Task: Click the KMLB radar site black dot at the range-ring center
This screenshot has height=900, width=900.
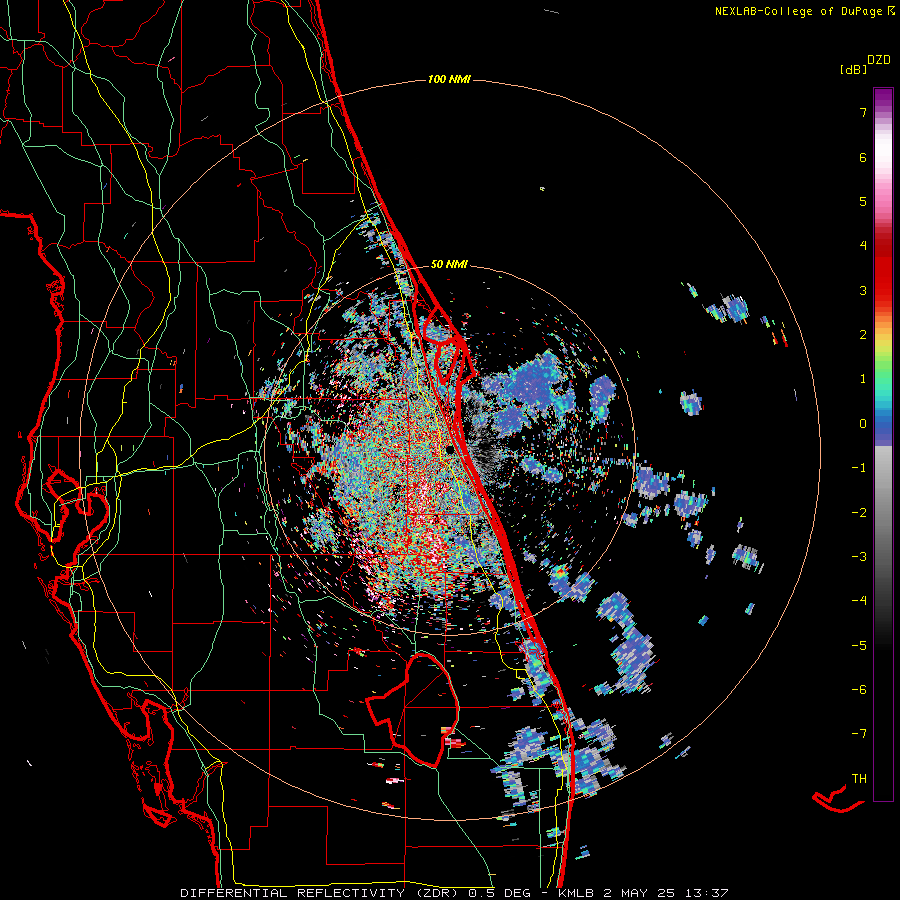Action: (x=450, y=450)
